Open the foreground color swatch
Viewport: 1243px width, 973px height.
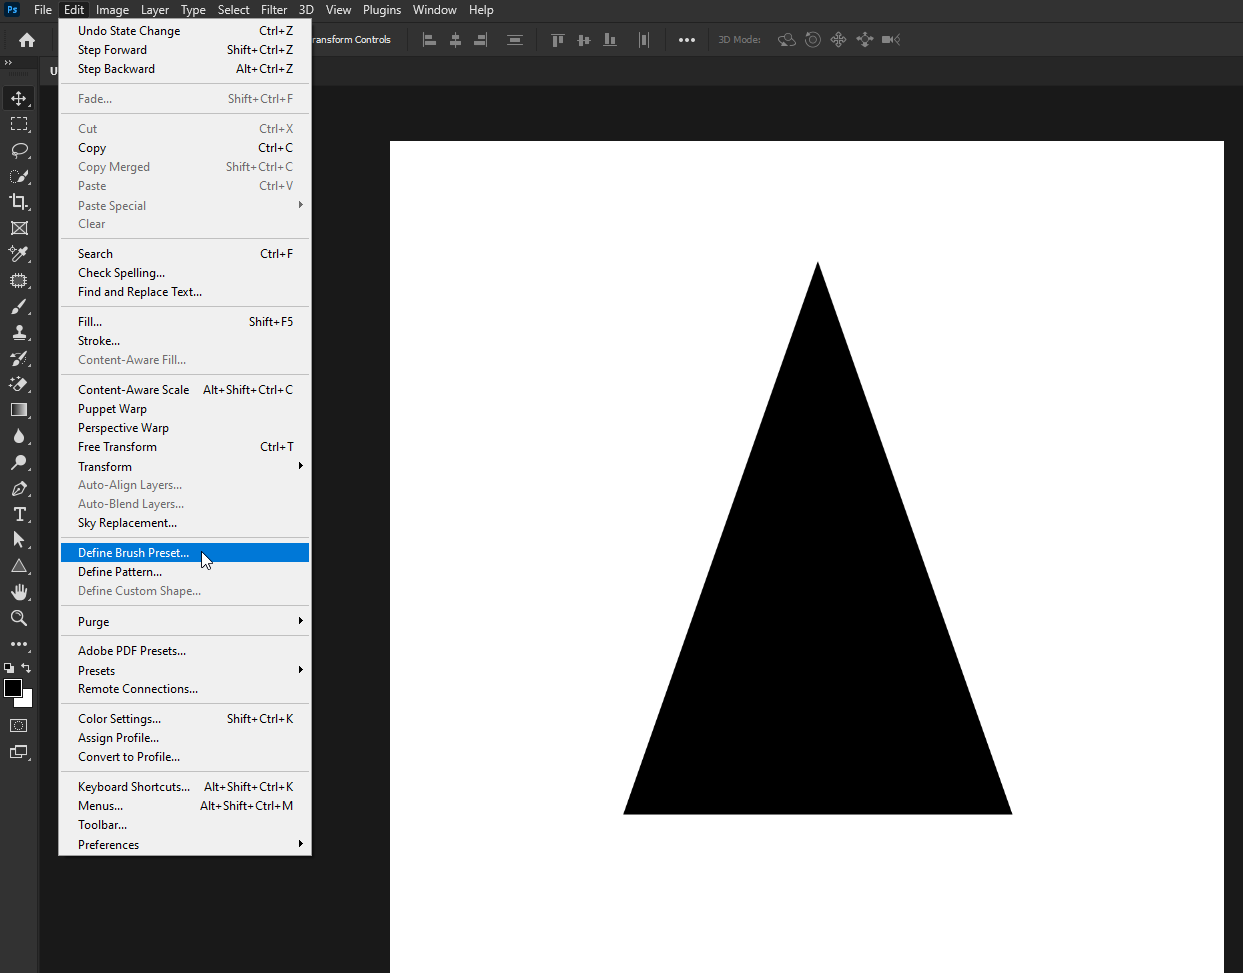[x=13, y=689]
